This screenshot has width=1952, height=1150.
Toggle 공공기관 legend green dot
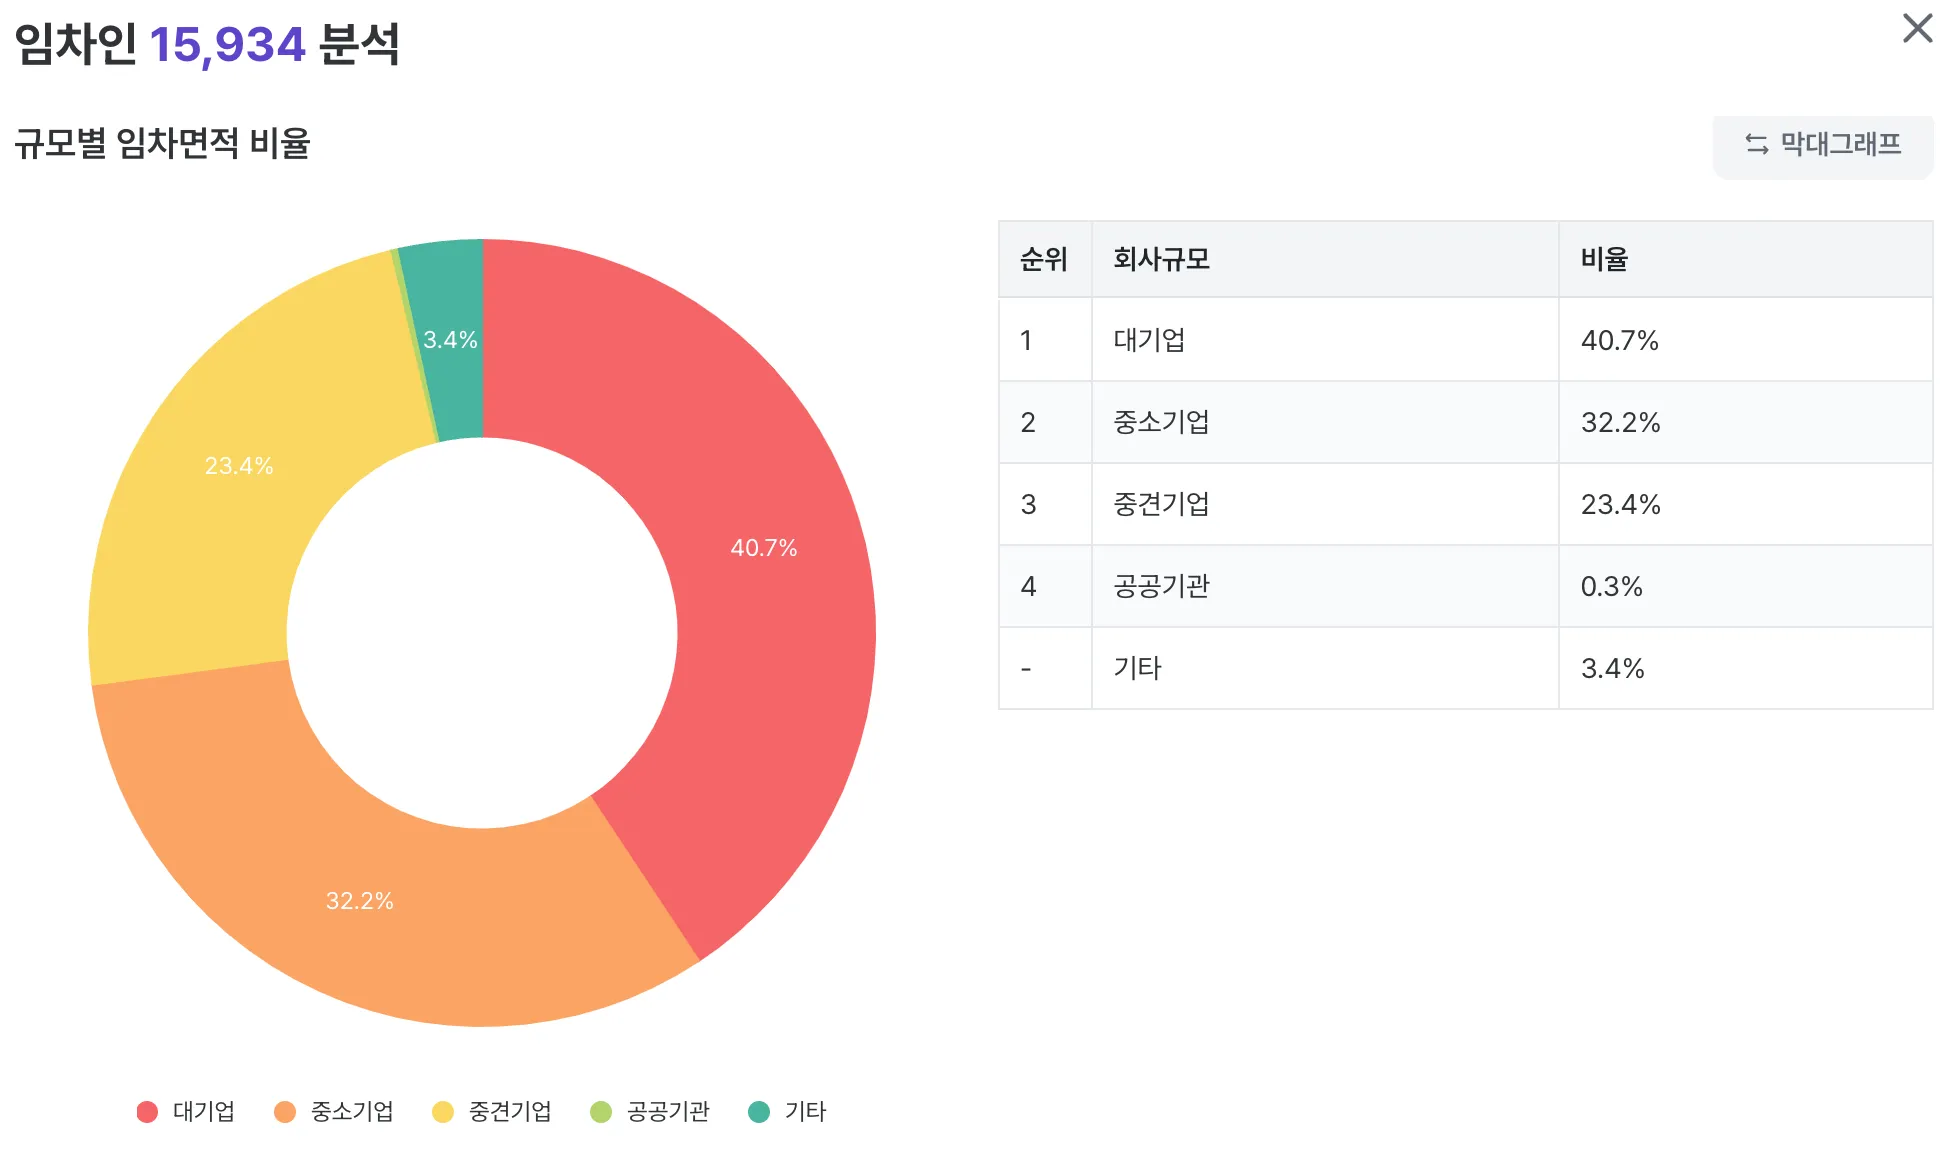click(x=601, y=1112)
